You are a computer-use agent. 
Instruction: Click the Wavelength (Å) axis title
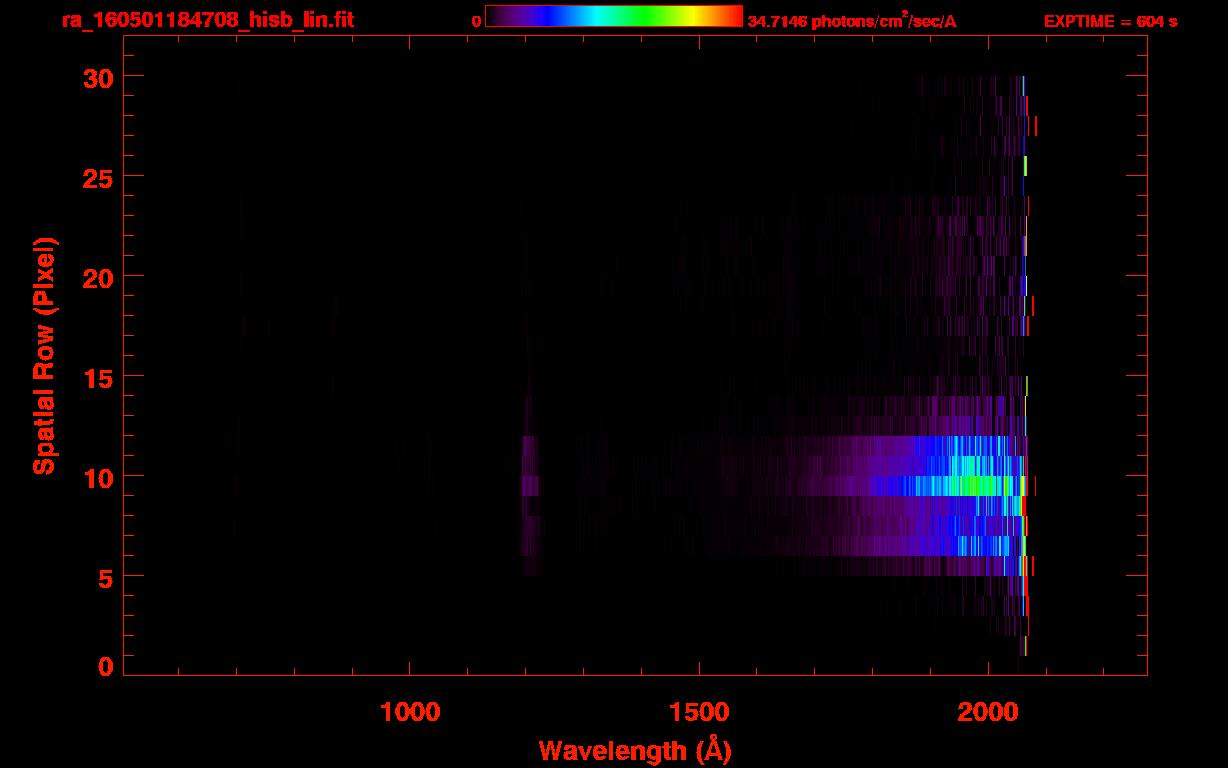click(x=635, y=751)
